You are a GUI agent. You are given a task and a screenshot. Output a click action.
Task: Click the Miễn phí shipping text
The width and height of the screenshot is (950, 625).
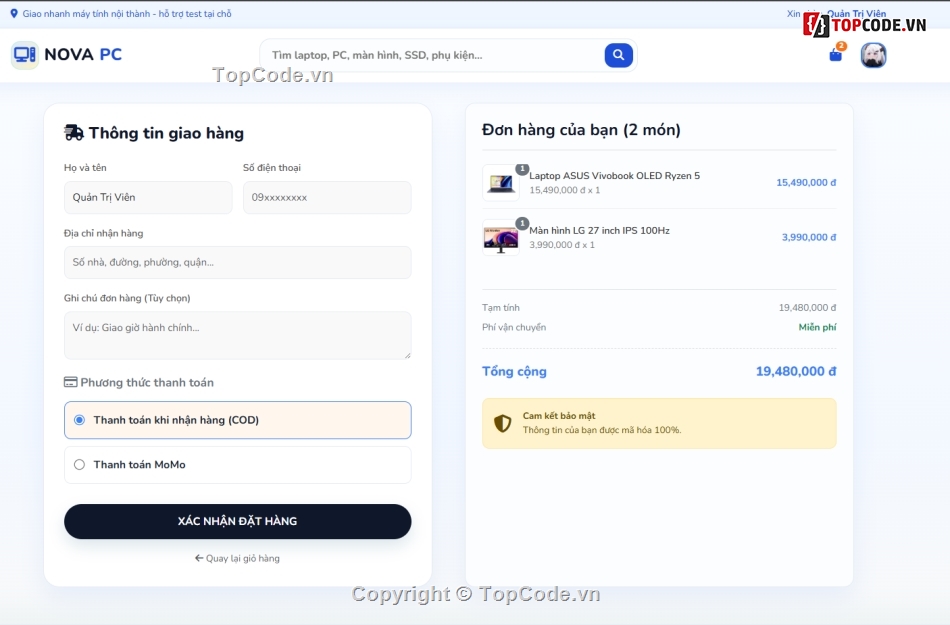[817, 327]
